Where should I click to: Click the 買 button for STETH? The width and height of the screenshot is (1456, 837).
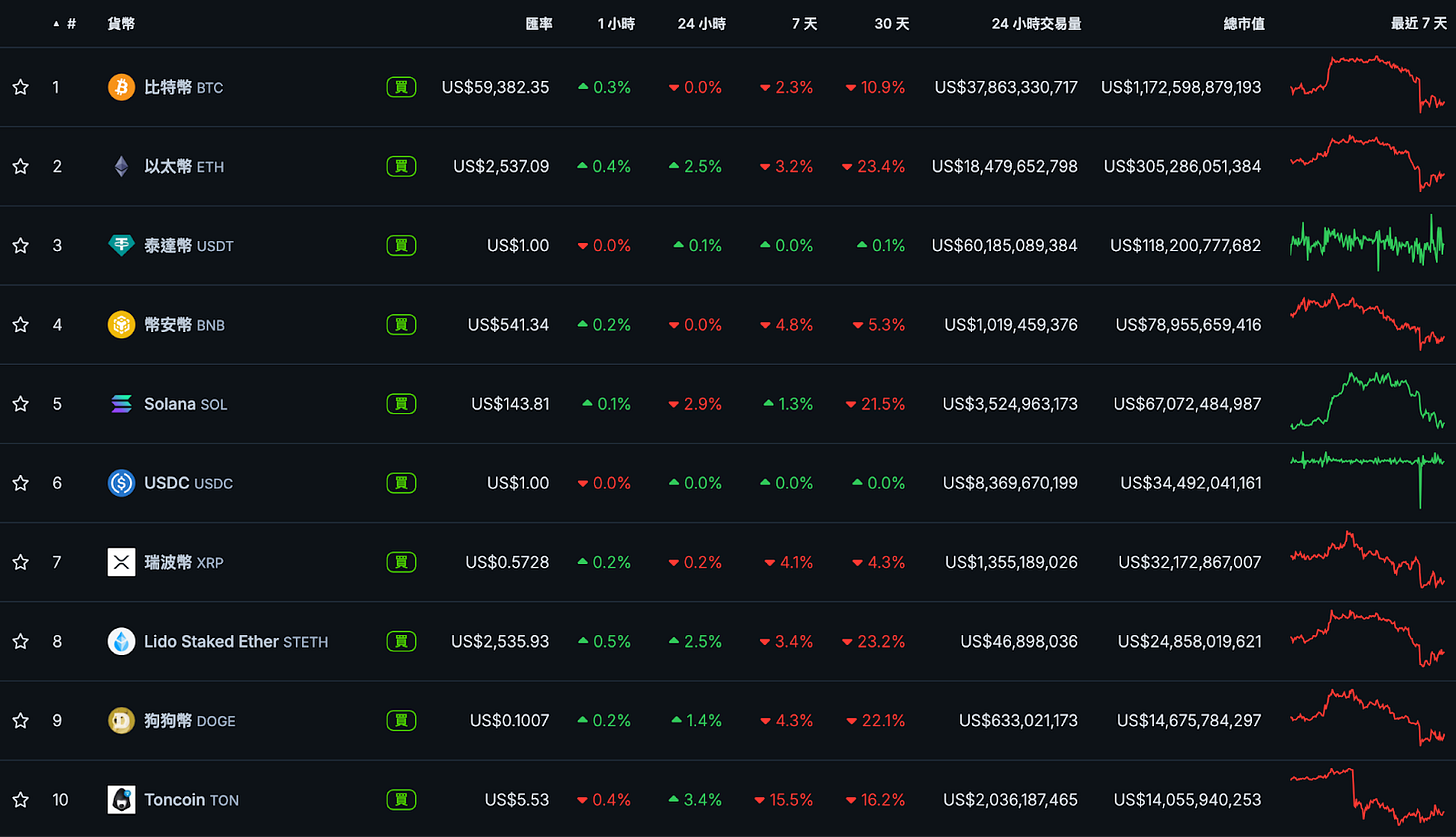coord(401,641)
